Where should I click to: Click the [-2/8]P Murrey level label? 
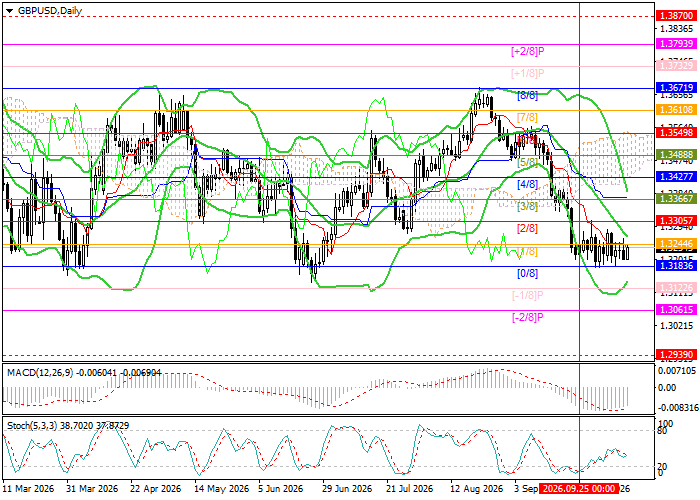pyautogui.click(x=527, y=317)
